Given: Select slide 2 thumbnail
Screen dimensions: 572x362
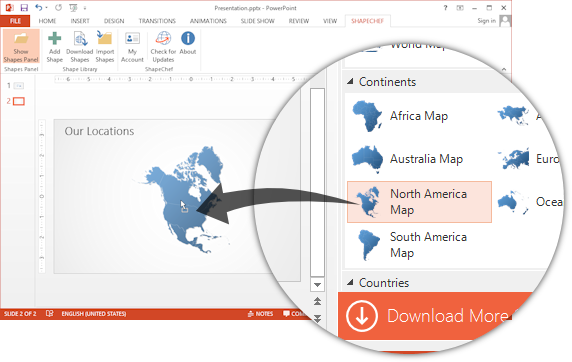Looking at the screenshot, I should point(19,101).
